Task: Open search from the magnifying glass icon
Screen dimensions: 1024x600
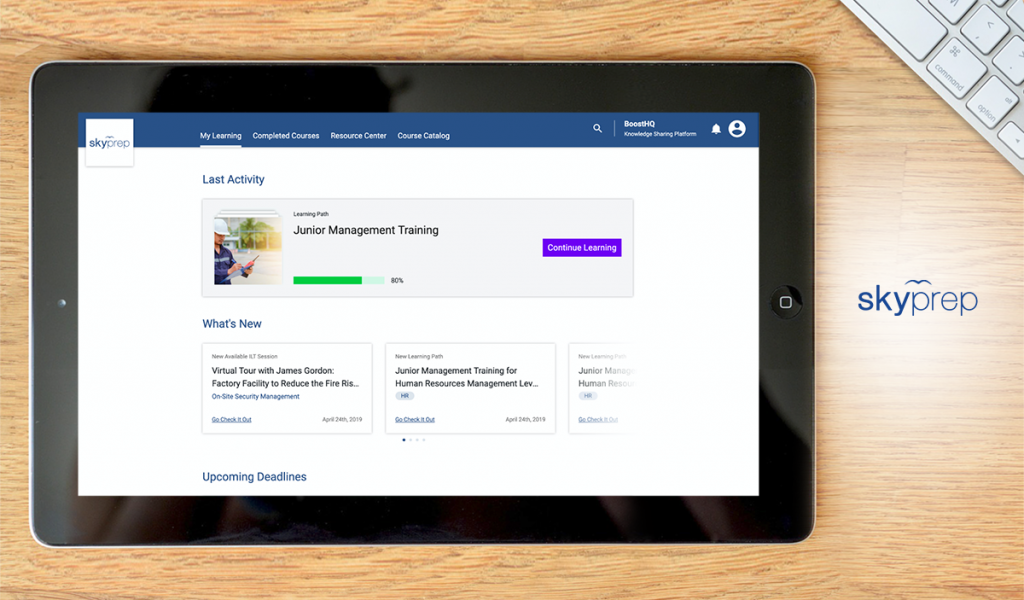Action: point(597,128)
